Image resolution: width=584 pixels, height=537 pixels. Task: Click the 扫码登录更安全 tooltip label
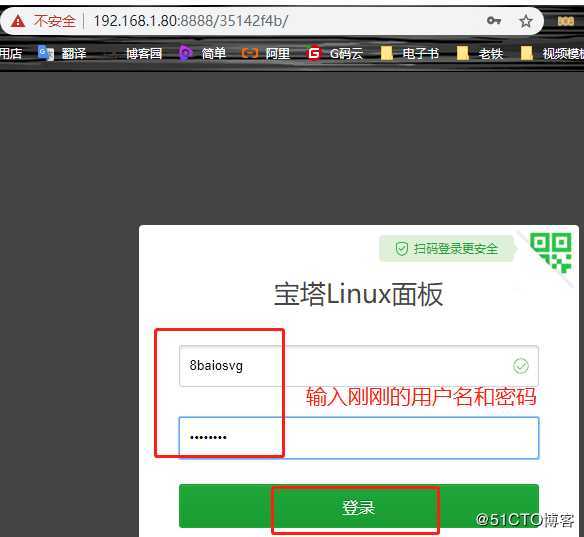(x=447, y=248)
